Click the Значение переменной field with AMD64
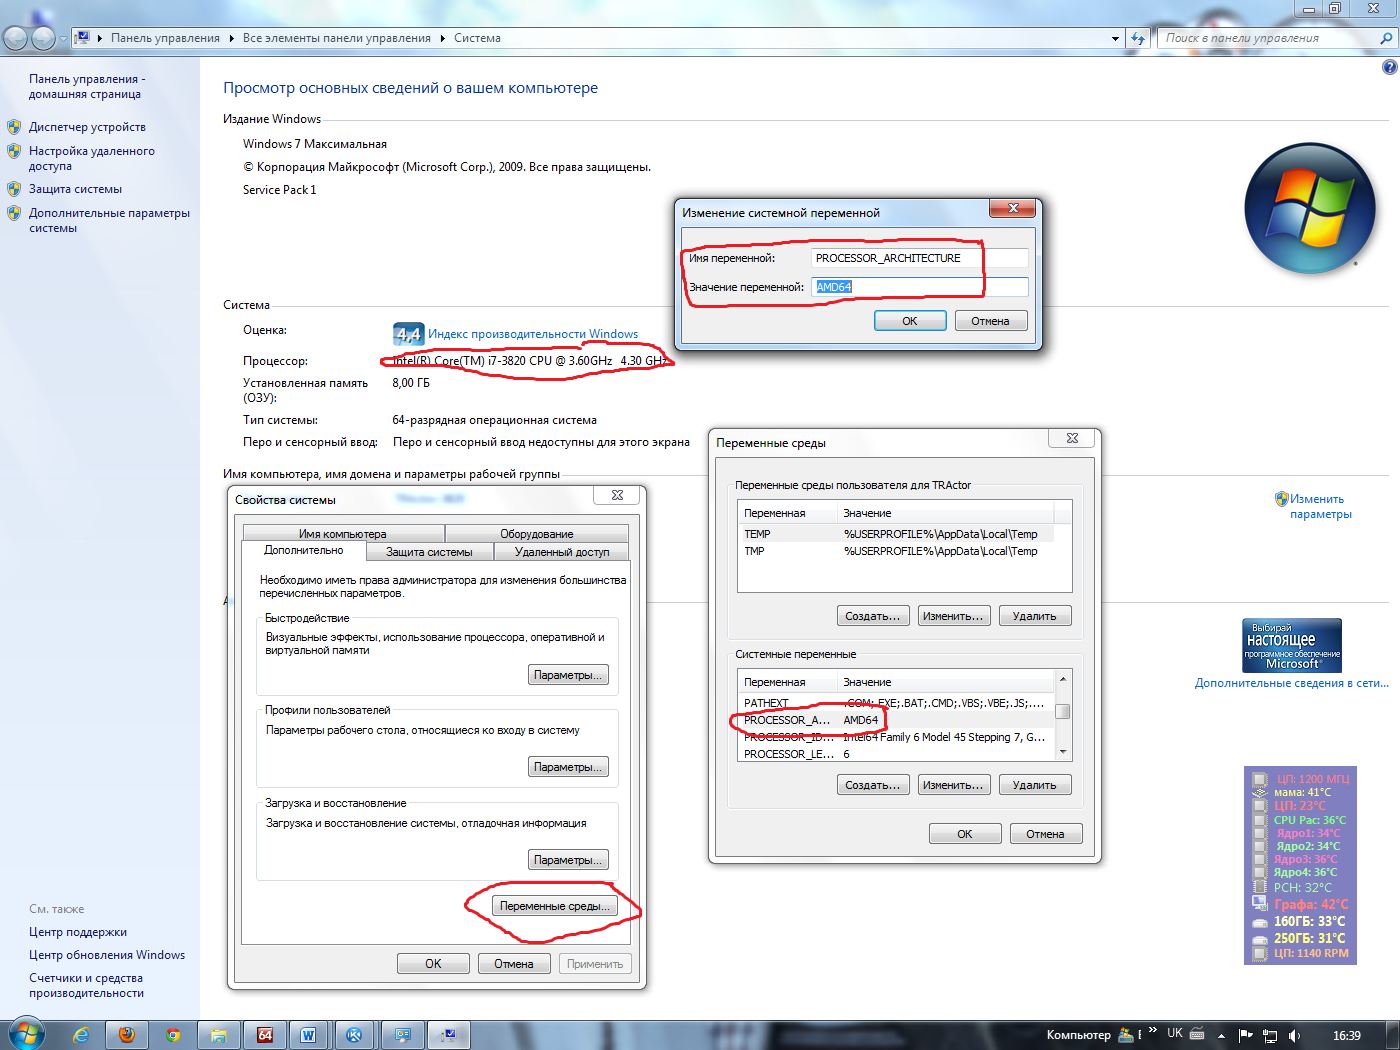Viewport: 1400px width, 1050px height. click(x=920, y=287)
